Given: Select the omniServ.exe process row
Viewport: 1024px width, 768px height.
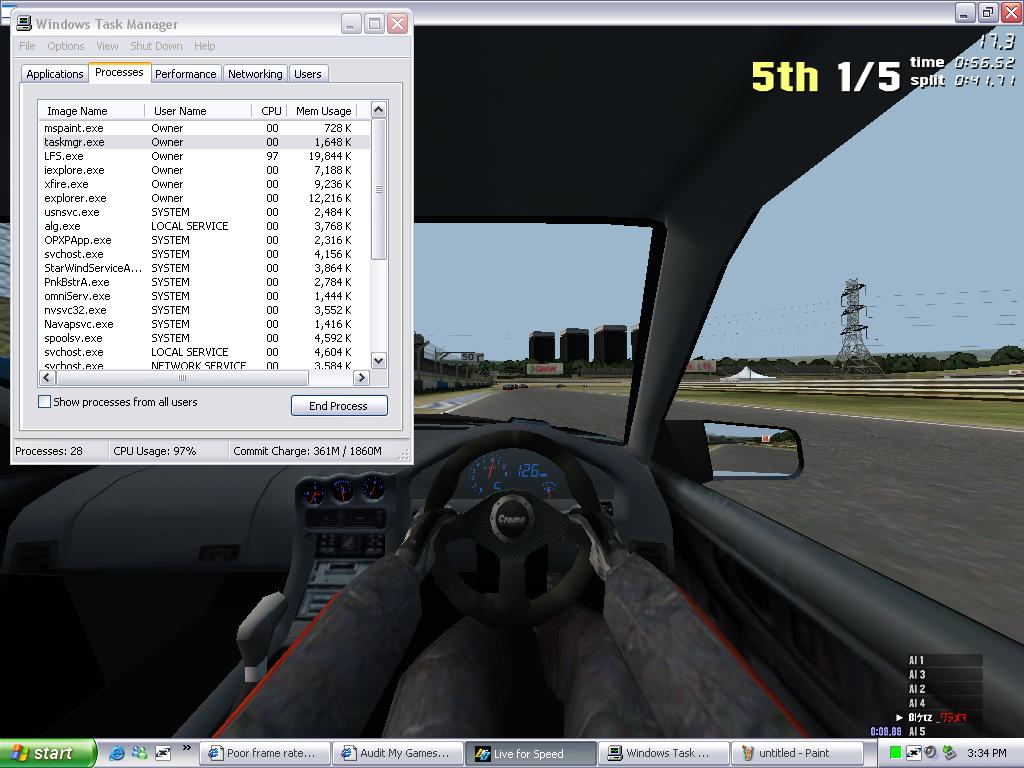Looking at the screenshot, I should click(x=204, y=296).
